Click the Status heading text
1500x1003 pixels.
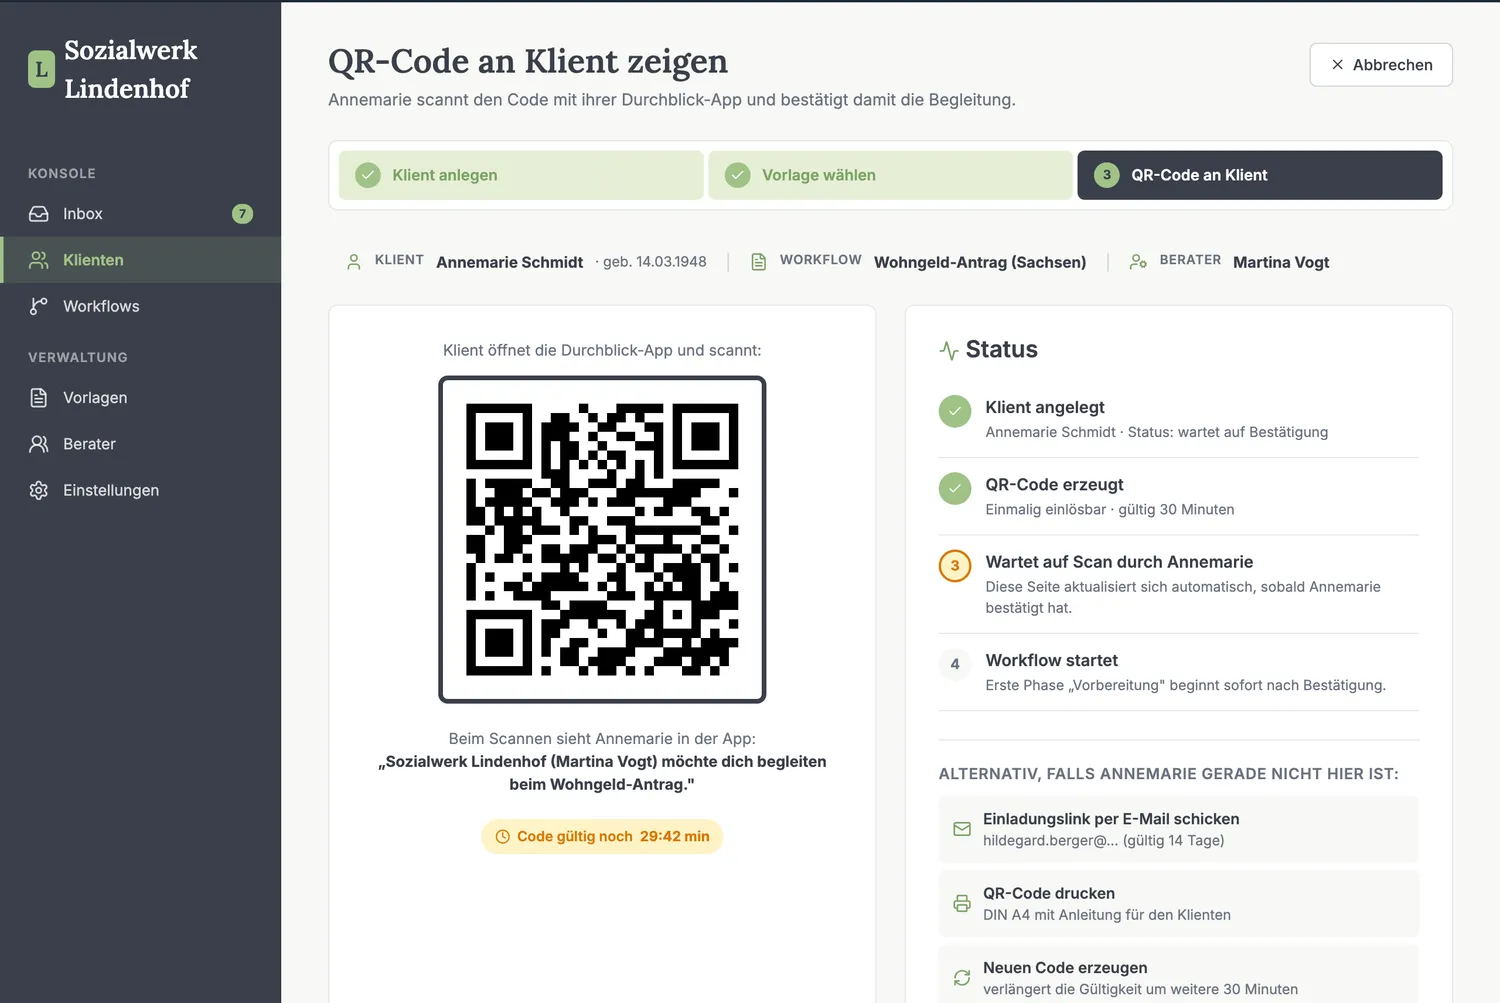point(1002,349)
